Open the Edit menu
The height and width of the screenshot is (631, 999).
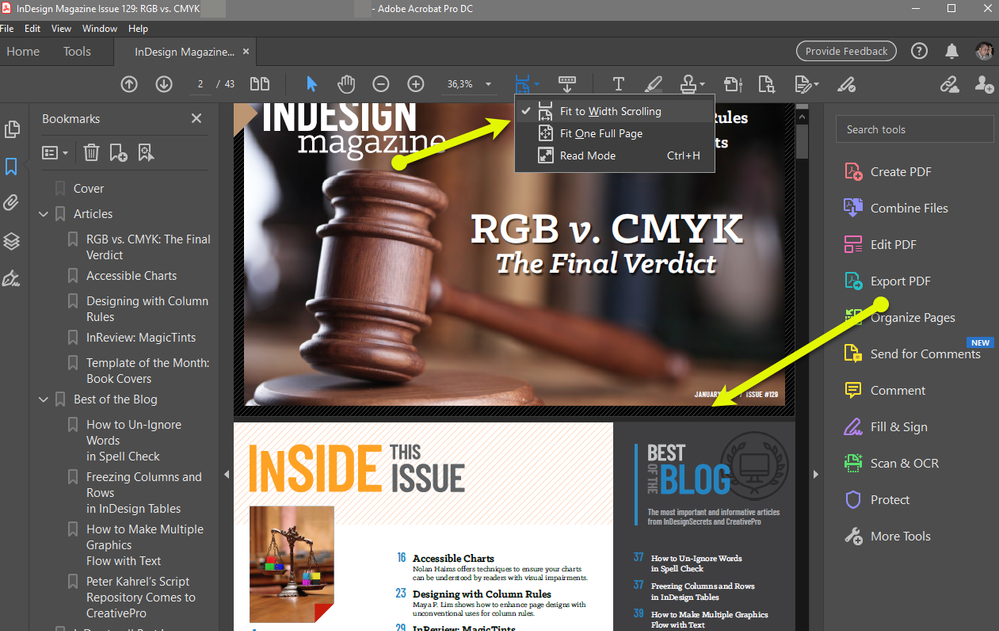pos(32,29)
